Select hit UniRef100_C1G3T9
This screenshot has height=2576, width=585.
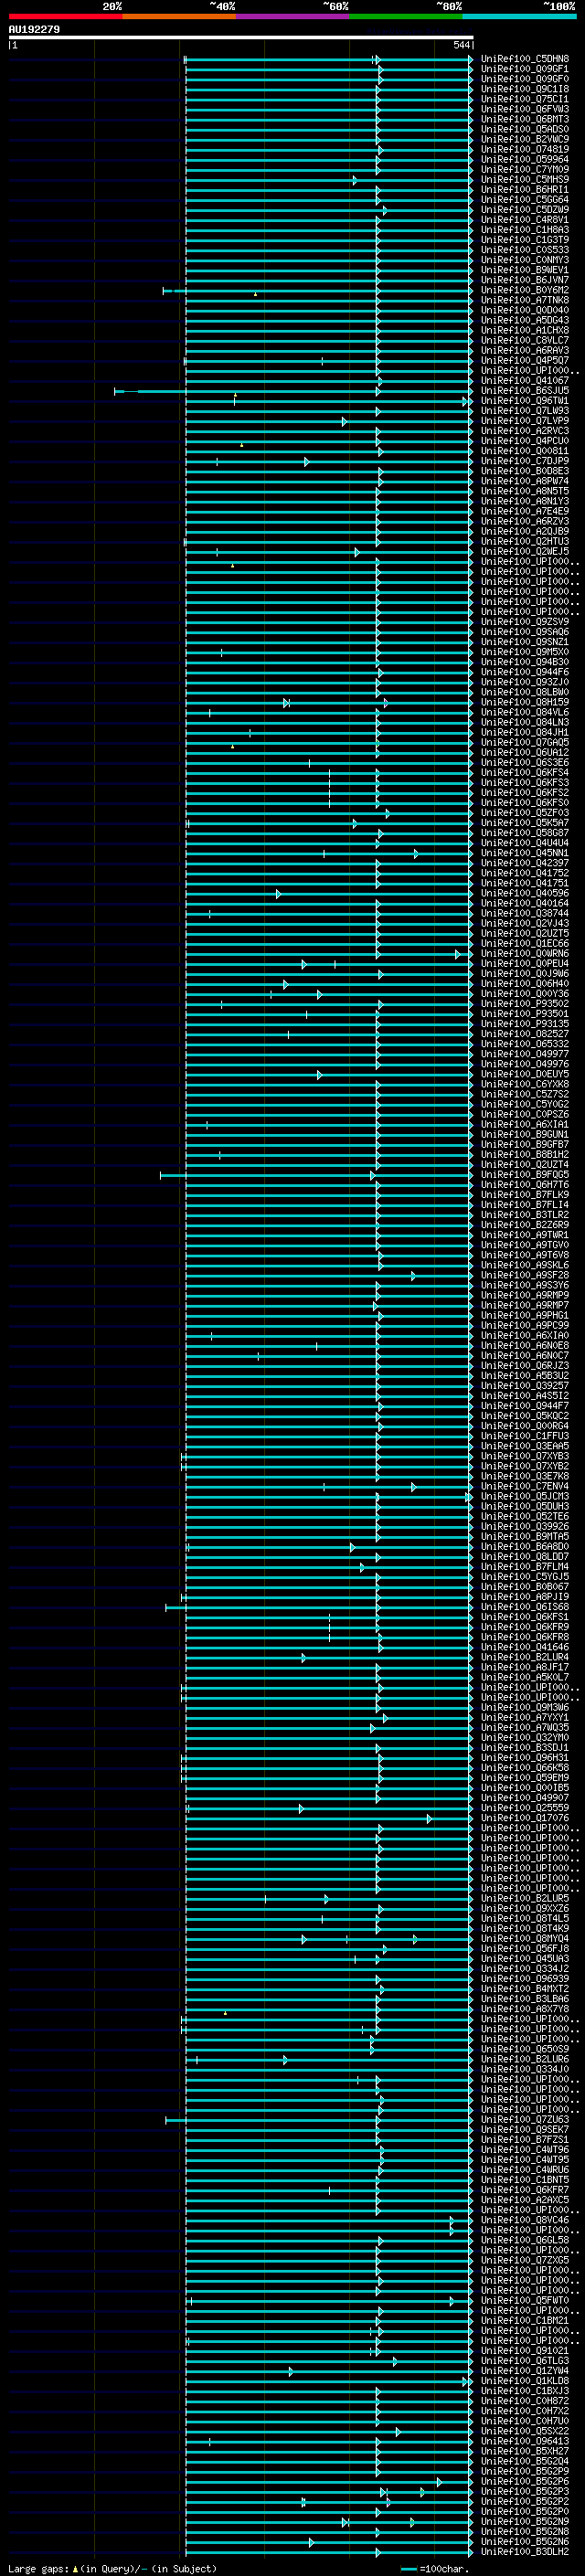tap(524, 240)
